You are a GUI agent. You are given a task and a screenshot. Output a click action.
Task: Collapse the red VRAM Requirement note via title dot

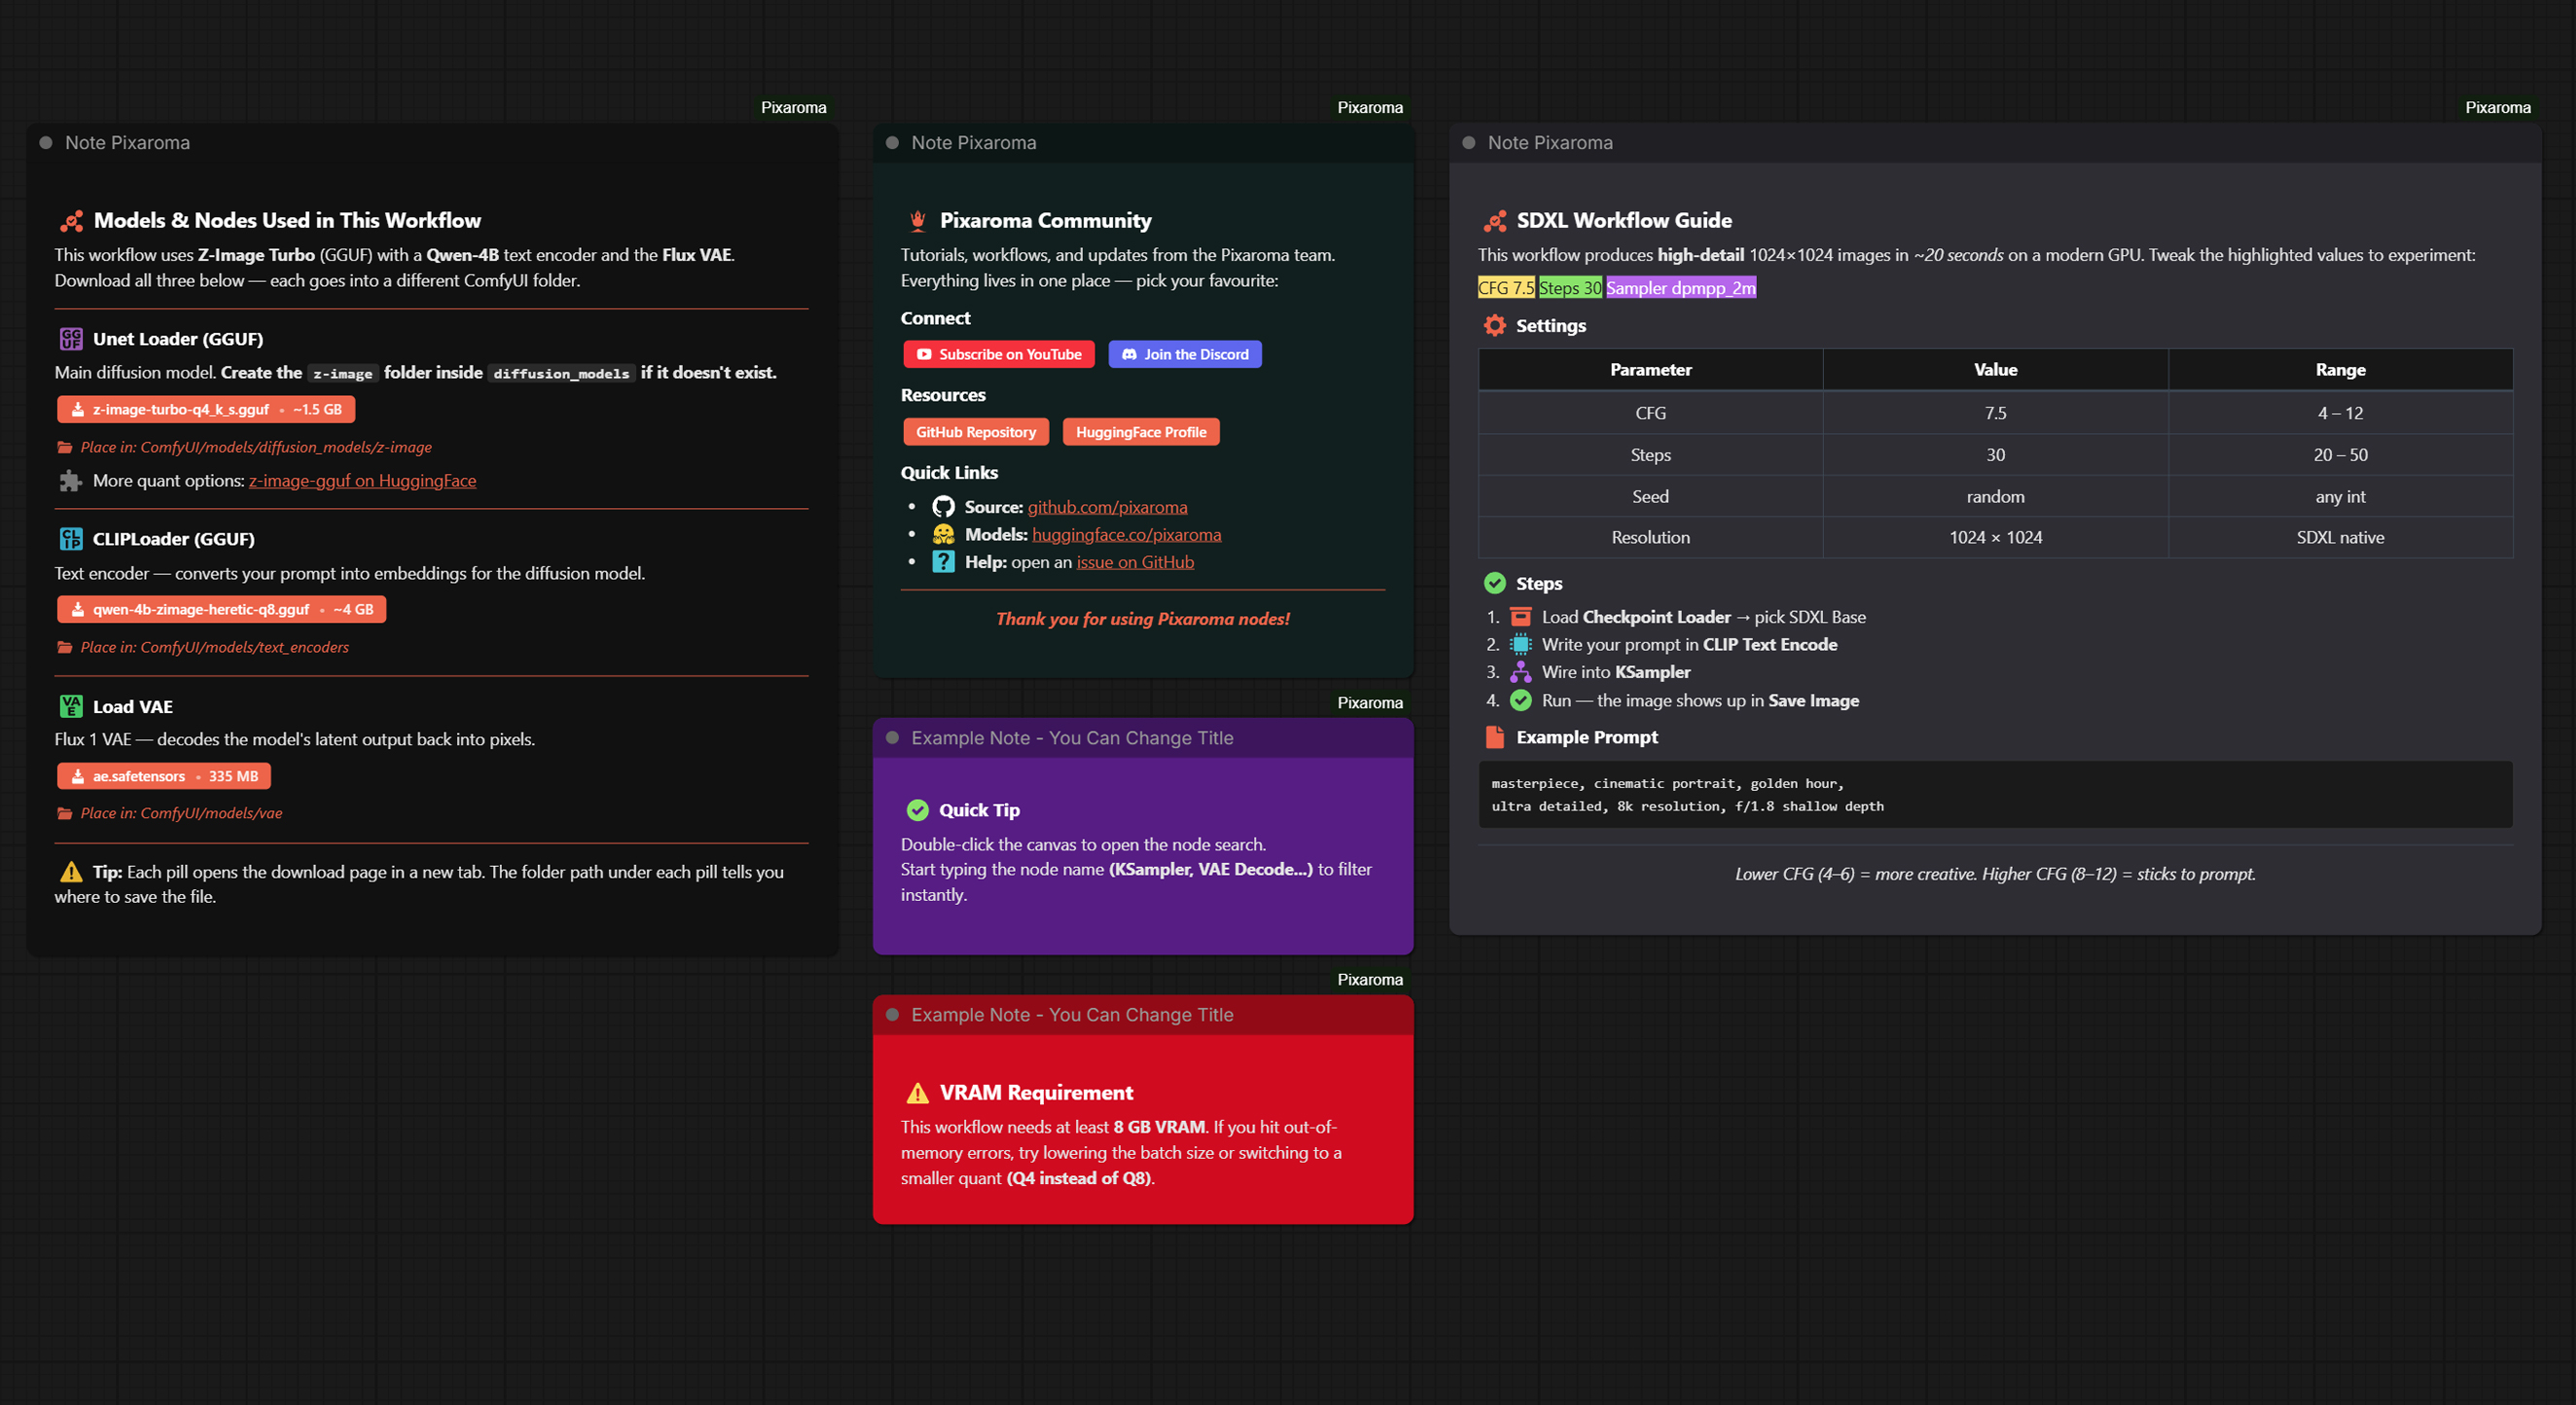(x=892, y=1015)
